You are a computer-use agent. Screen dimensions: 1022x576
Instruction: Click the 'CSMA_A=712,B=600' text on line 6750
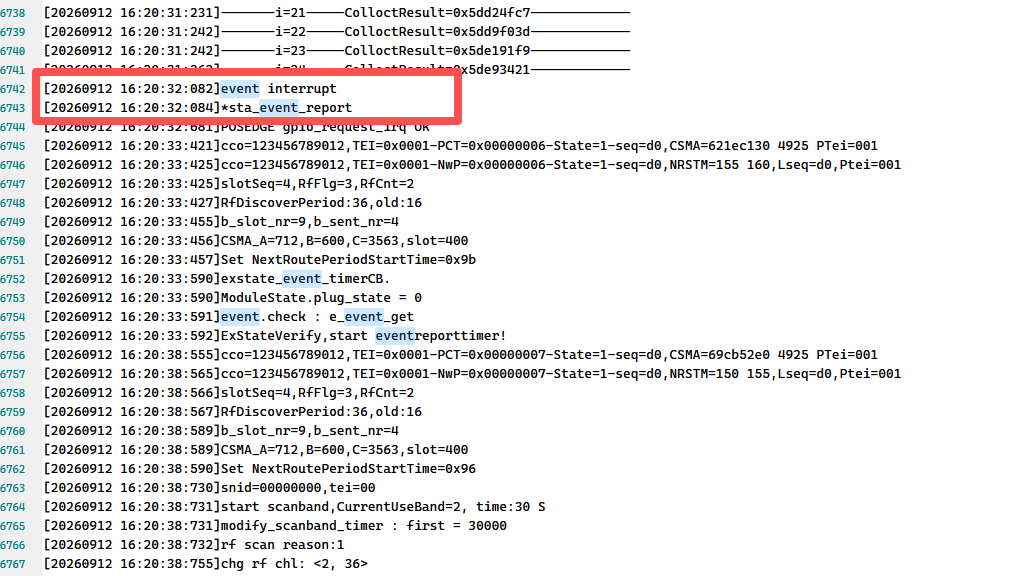(x=282, y=240)
